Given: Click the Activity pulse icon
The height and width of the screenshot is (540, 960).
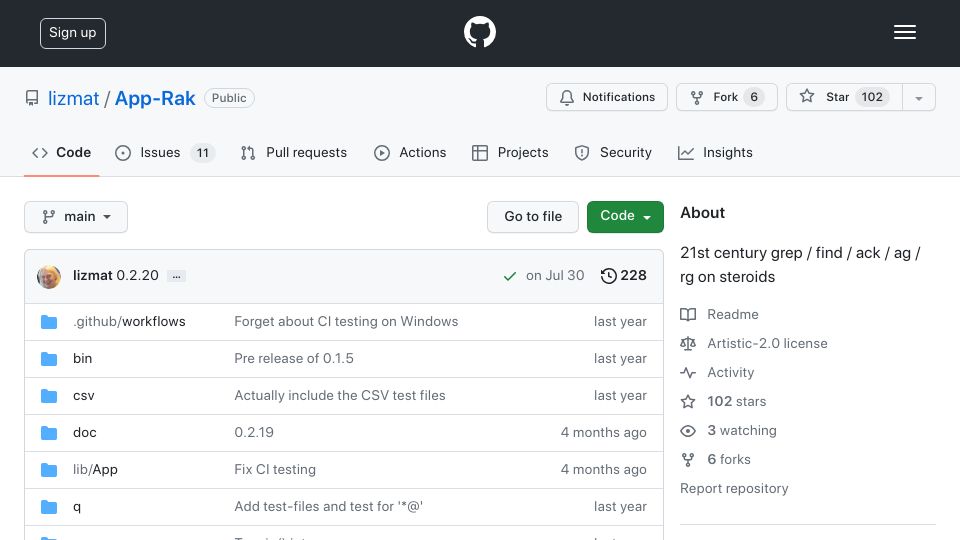Looking at the screenshot, I should [688, 372].
